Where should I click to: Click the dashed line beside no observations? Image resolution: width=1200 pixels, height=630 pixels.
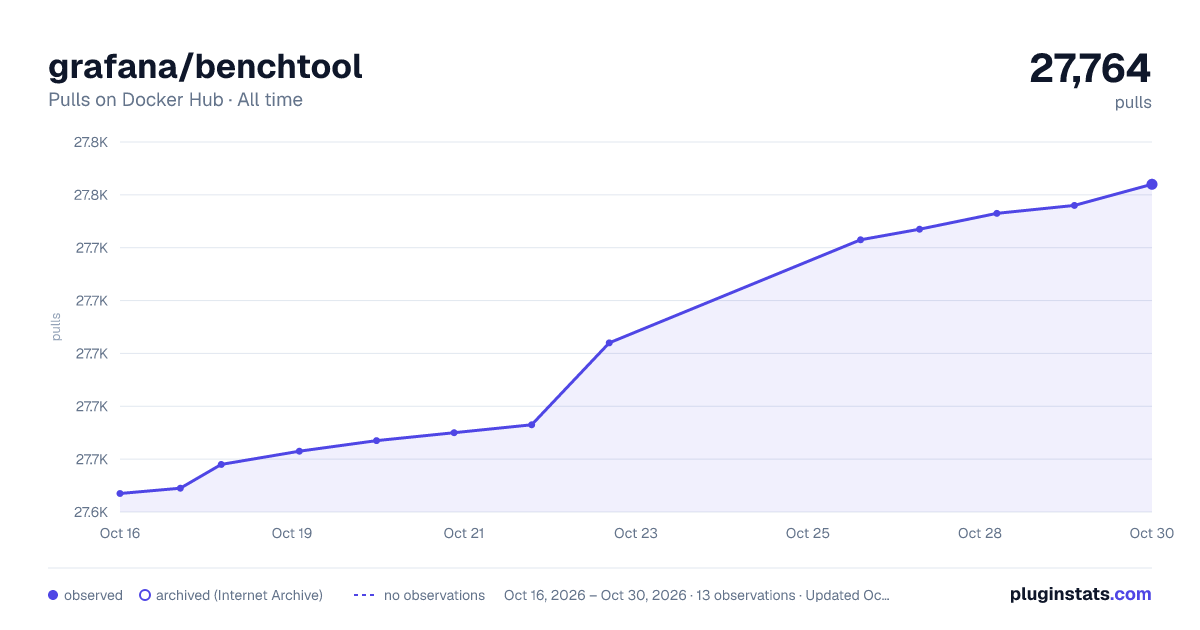pos(364,595)
